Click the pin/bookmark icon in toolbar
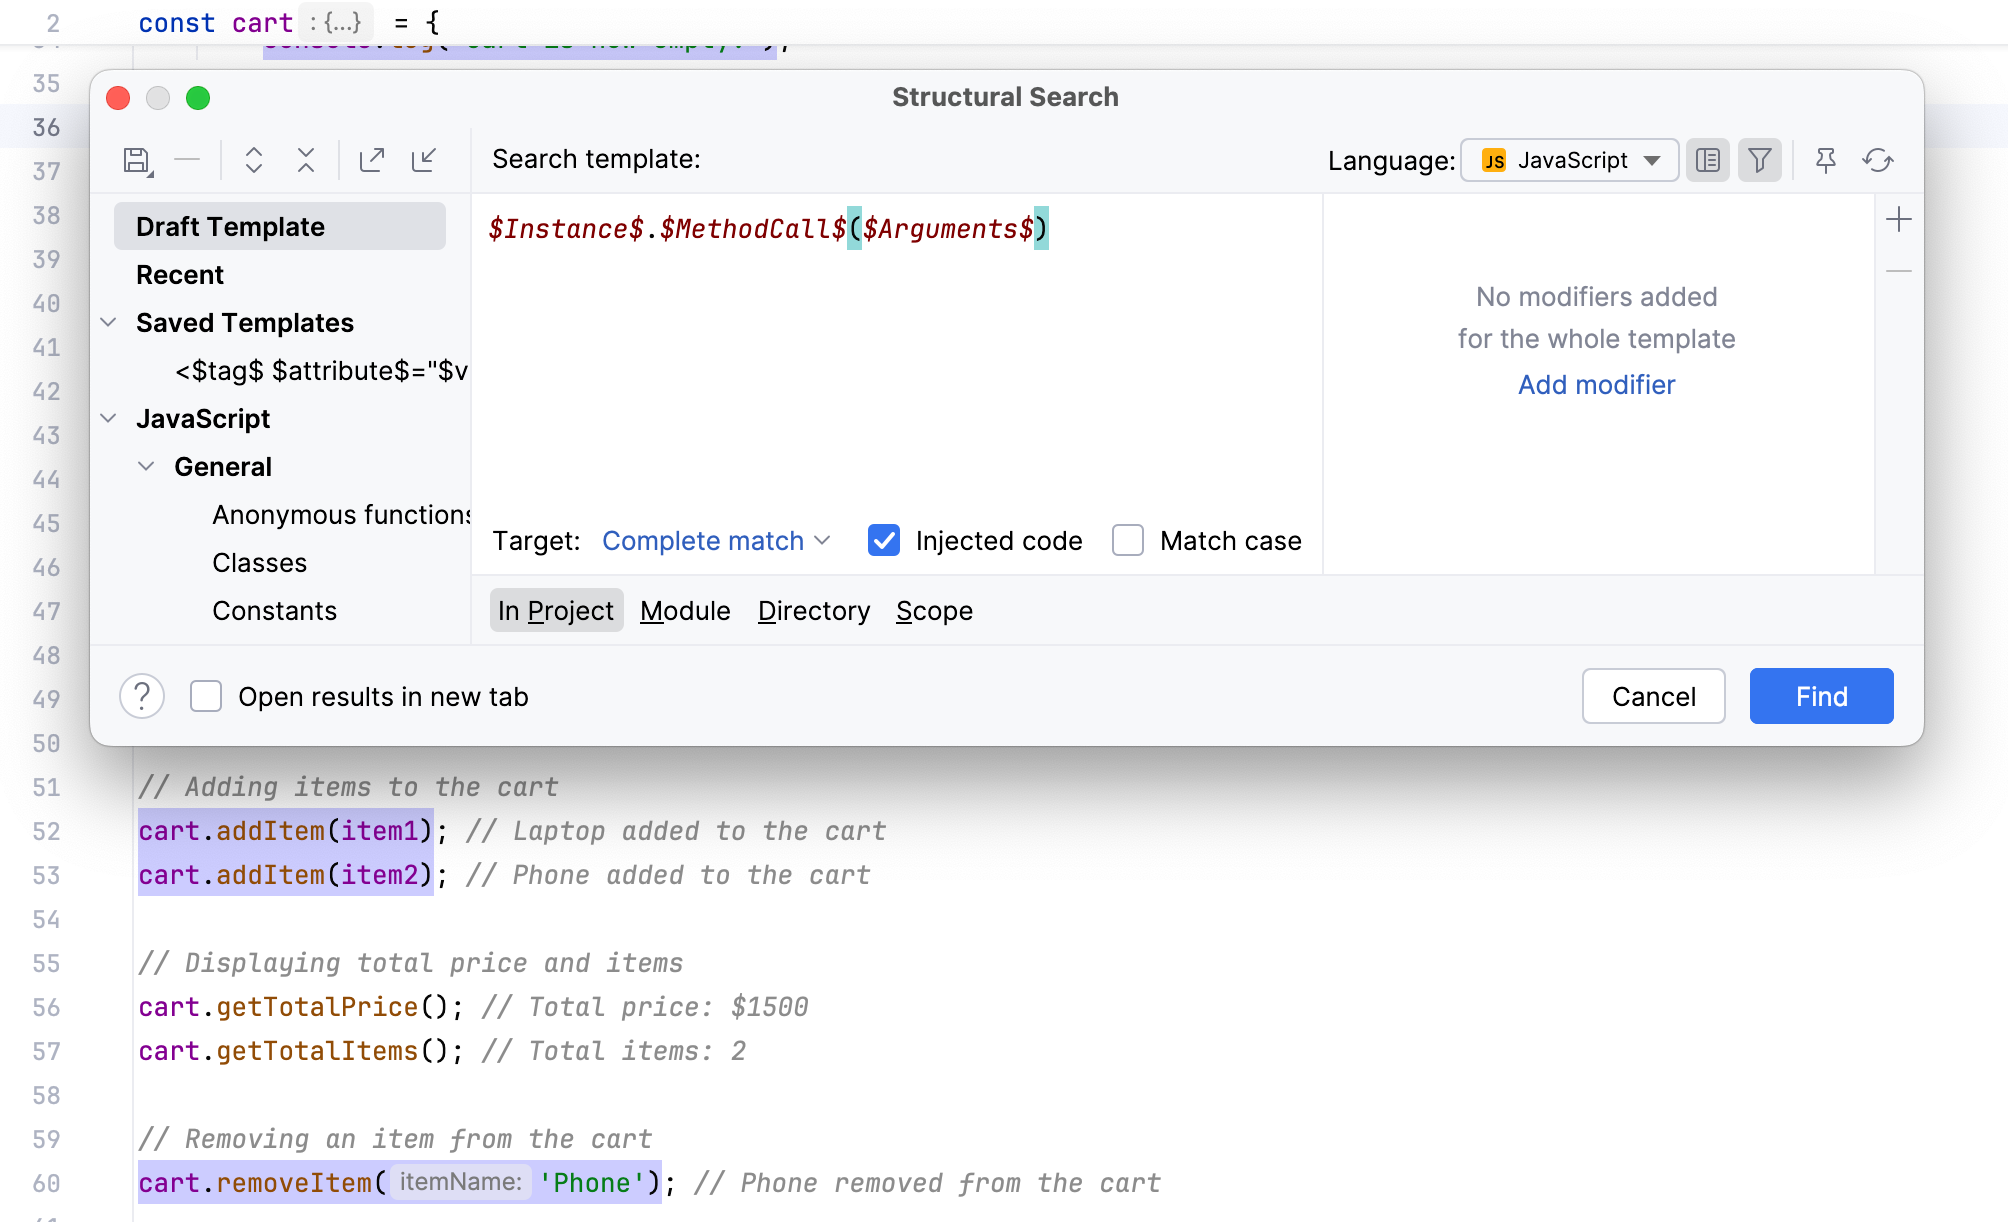 click(1824, 159)
